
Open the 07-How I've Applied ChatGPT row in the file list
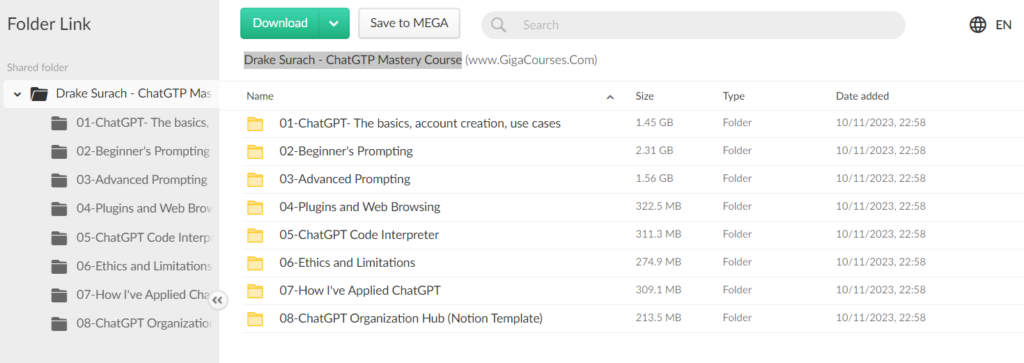(633, 291)
